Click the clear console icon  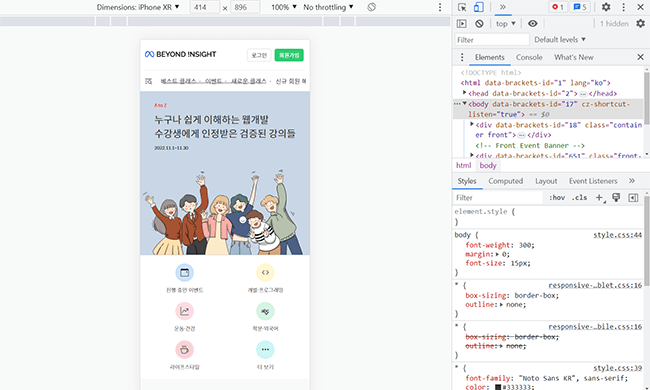pos(479,24)
